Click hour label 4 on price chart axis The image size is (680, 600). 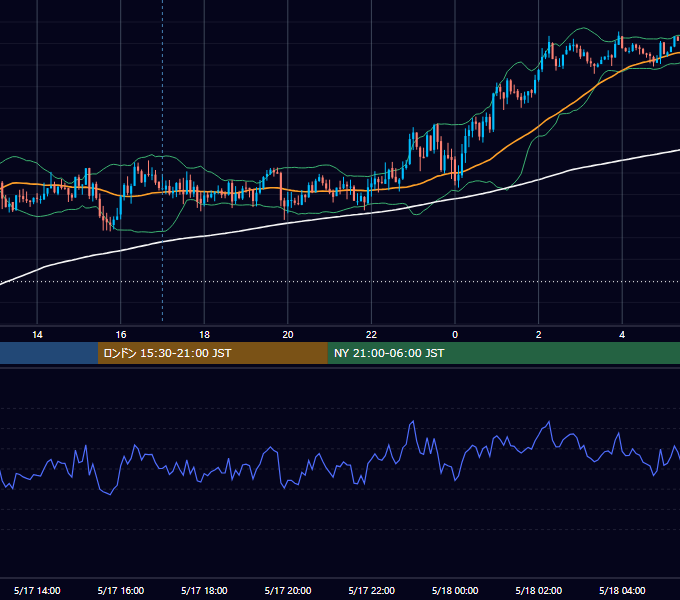622,335
